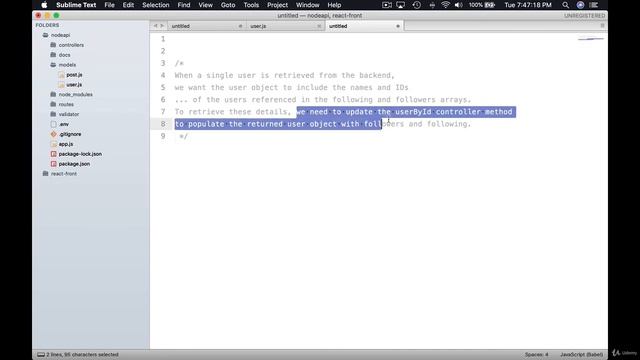This screenshot has width=640, height=360.
Task: Click the battery status indicator
Action: click(482, 5)
